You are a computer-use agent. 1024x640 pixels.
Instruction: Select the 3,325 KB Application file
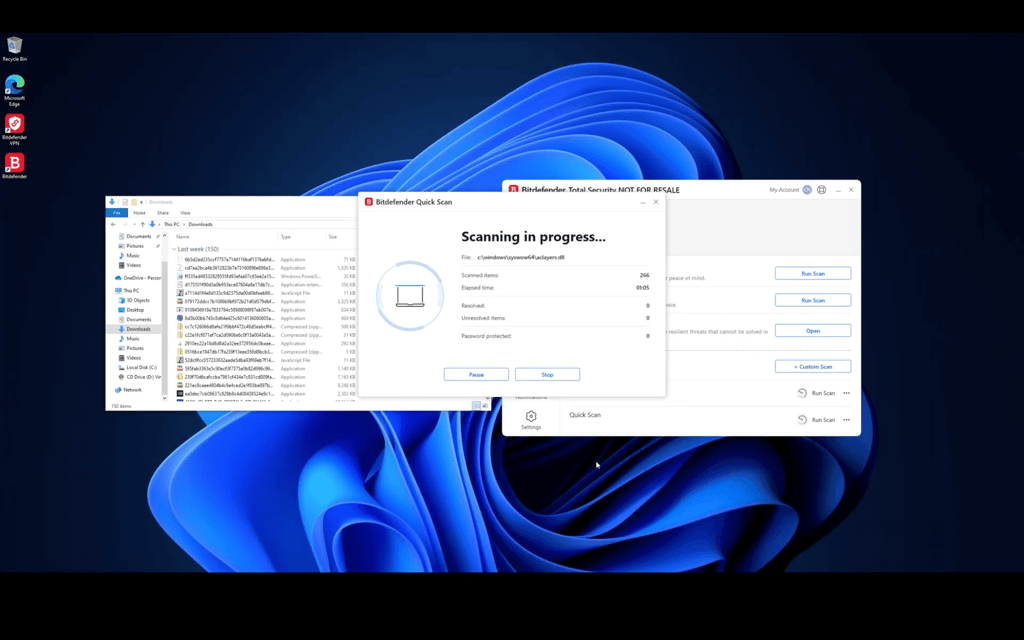(266, 301)
